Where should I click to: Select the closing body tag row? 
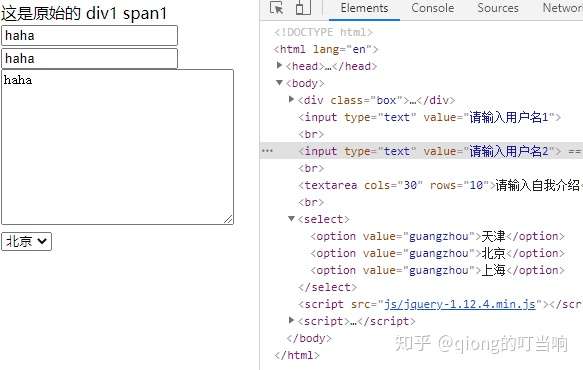click(309, 338)
